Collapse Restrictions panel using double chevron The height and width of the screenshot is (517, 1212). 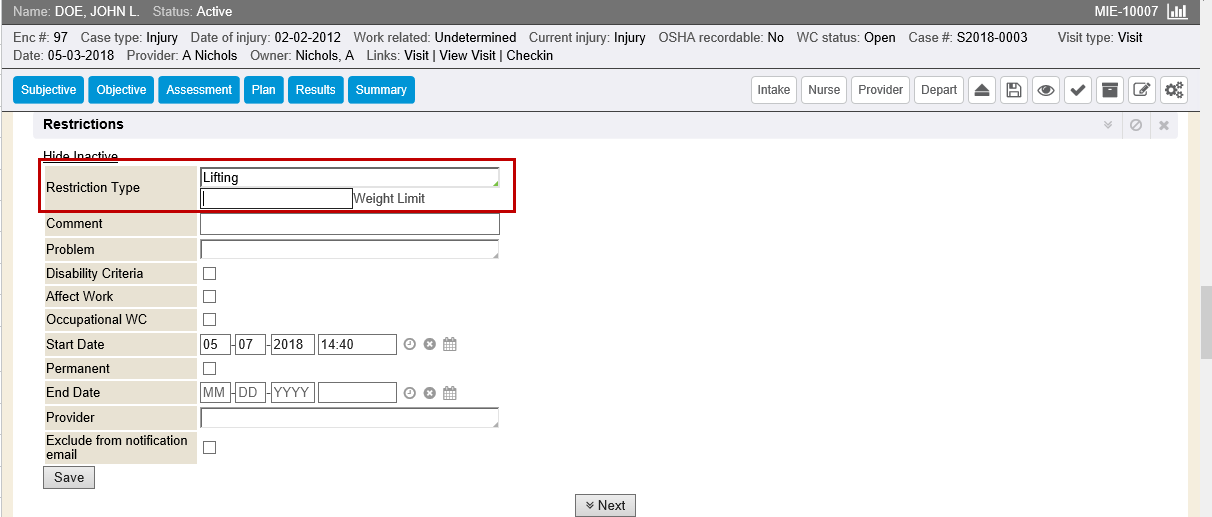(x=1107, y=125)
